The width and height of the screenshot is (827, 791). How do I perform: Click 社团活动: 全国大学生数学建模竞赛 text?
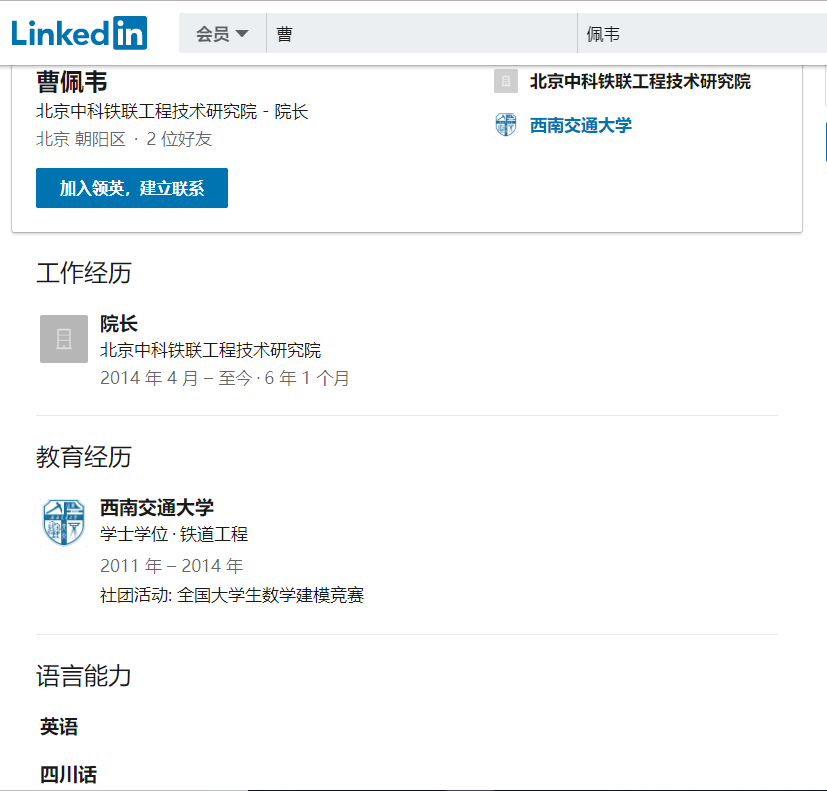click(232, 595)
